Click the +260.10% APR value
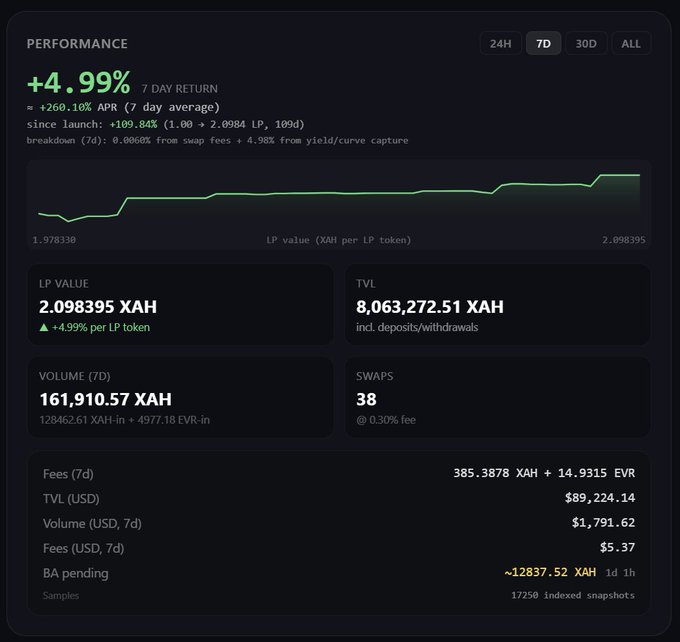 [x=65, y=107]
